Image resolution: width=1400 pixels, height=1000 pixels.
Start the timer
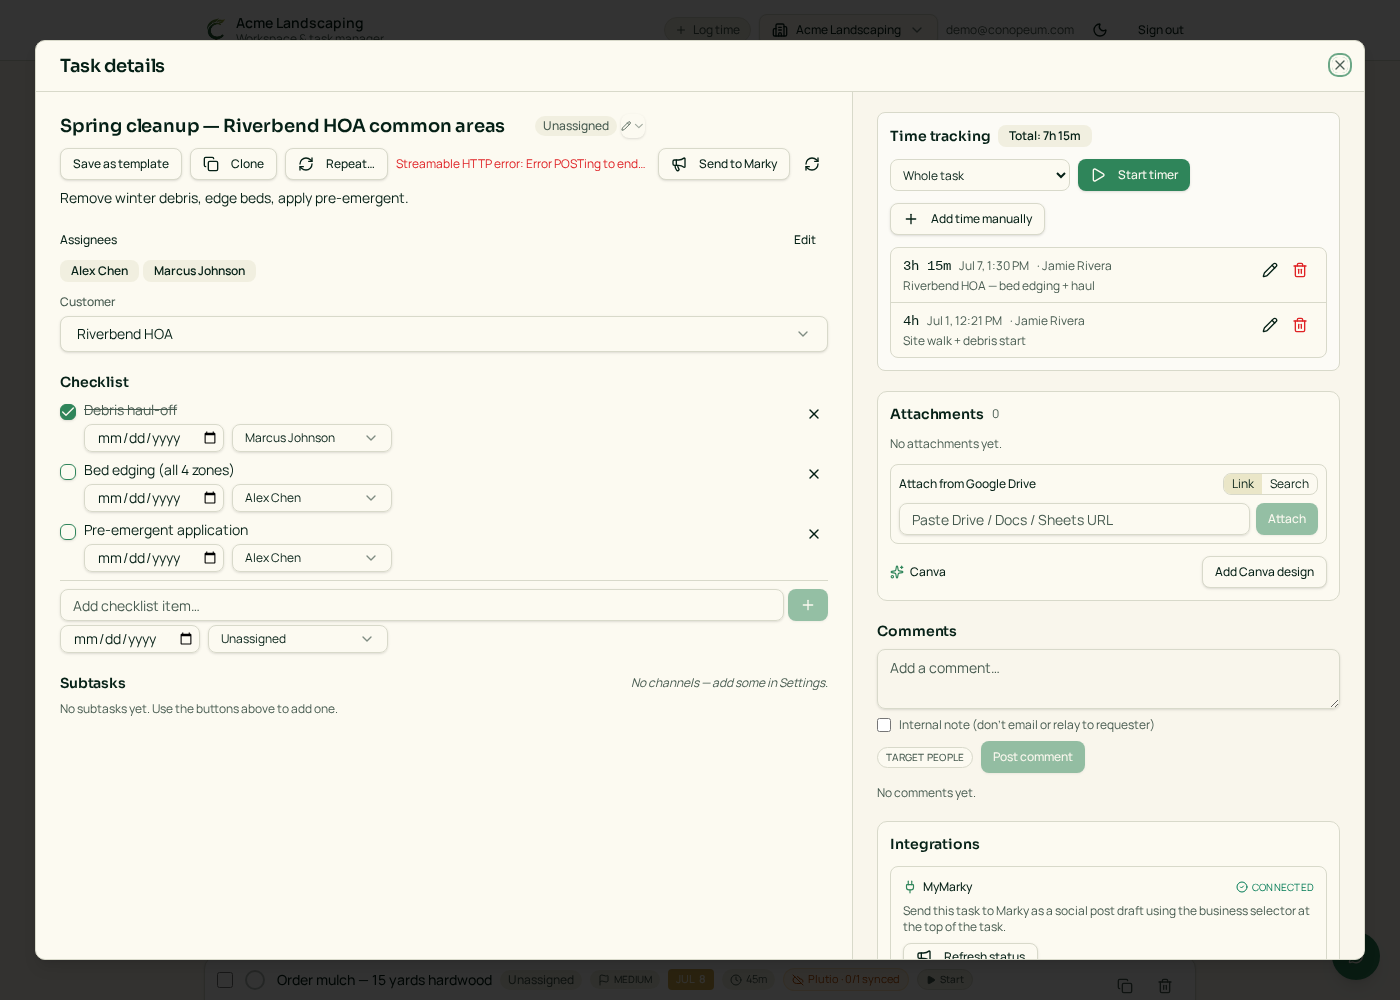[x=1134, y=175]
